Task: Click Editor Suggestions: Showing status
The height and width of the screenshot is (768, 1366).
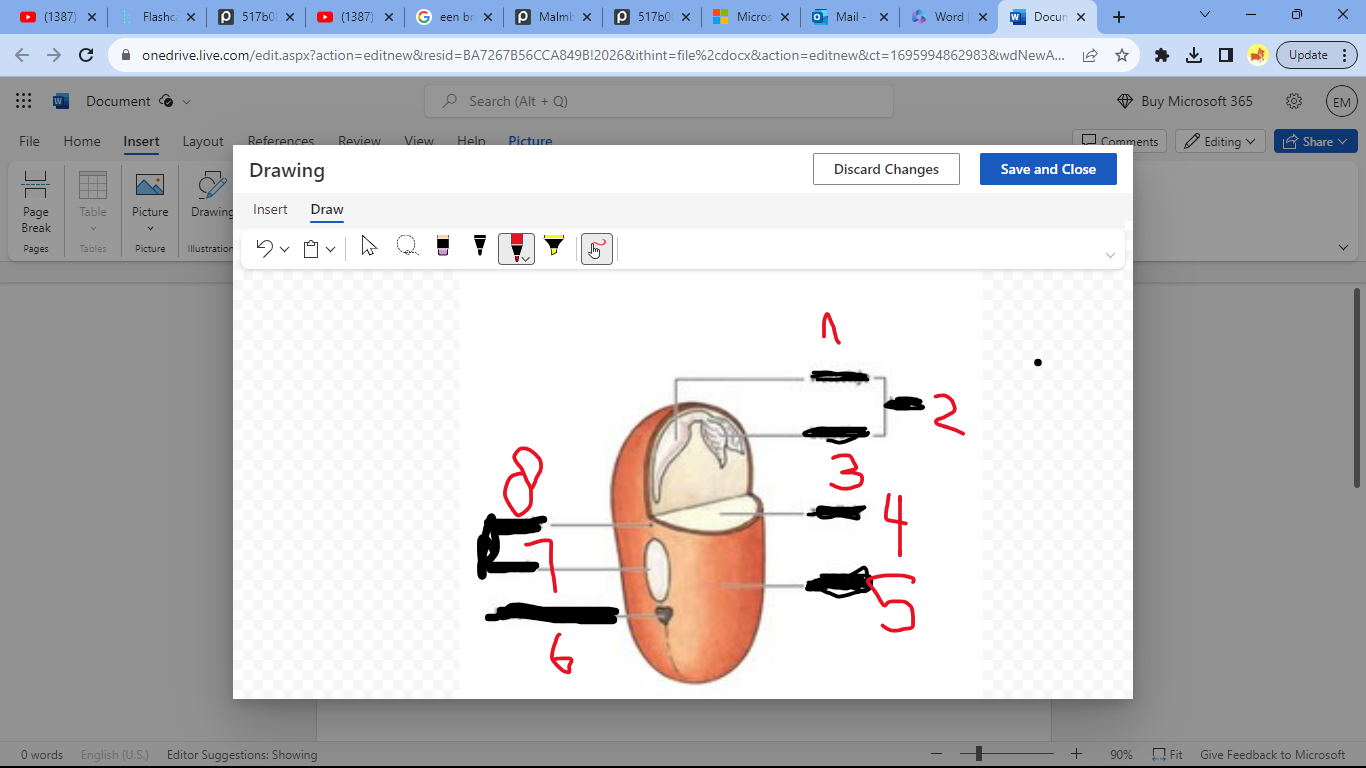Action: click(242, 755)
